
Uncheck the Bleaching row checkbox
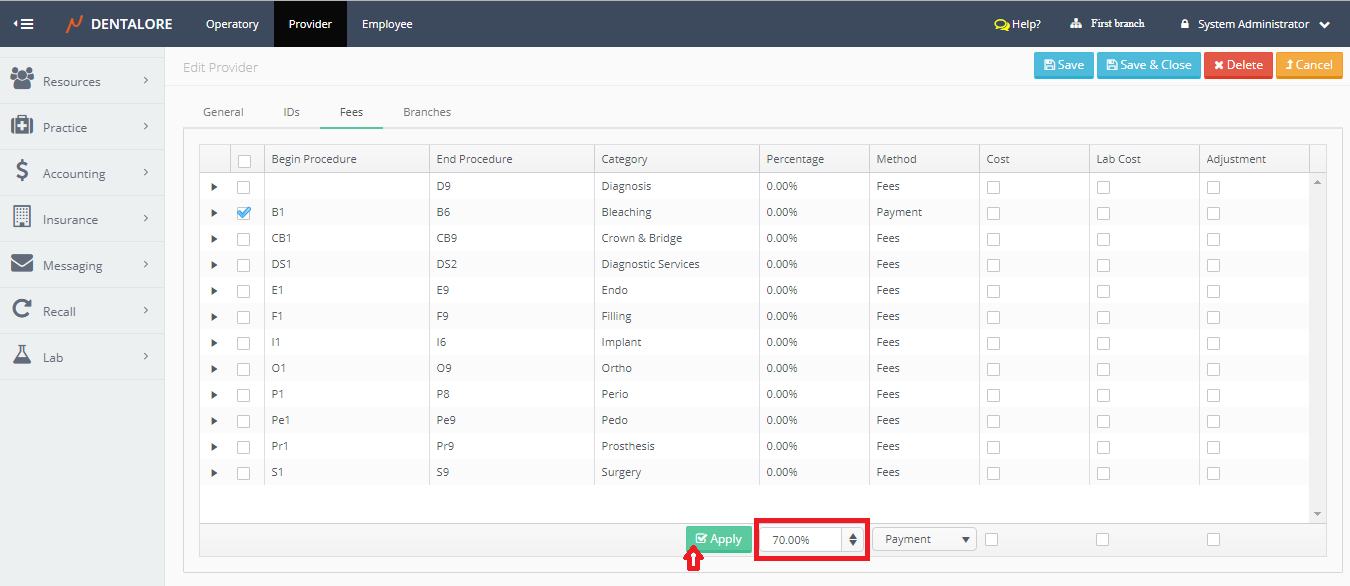tap(244, 213)
